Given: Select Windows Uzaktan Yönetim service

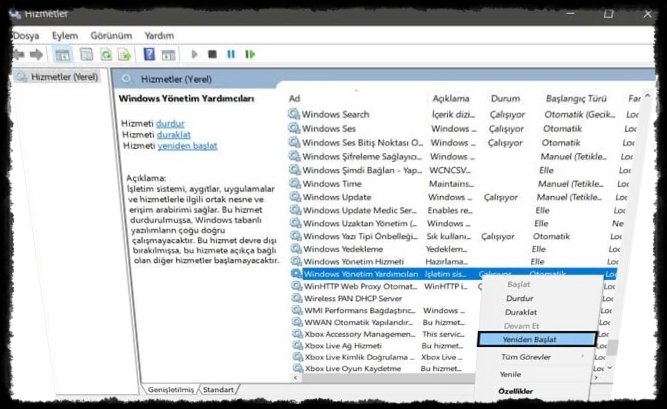Looking at the screenshot, I should [x=457, y=223].
